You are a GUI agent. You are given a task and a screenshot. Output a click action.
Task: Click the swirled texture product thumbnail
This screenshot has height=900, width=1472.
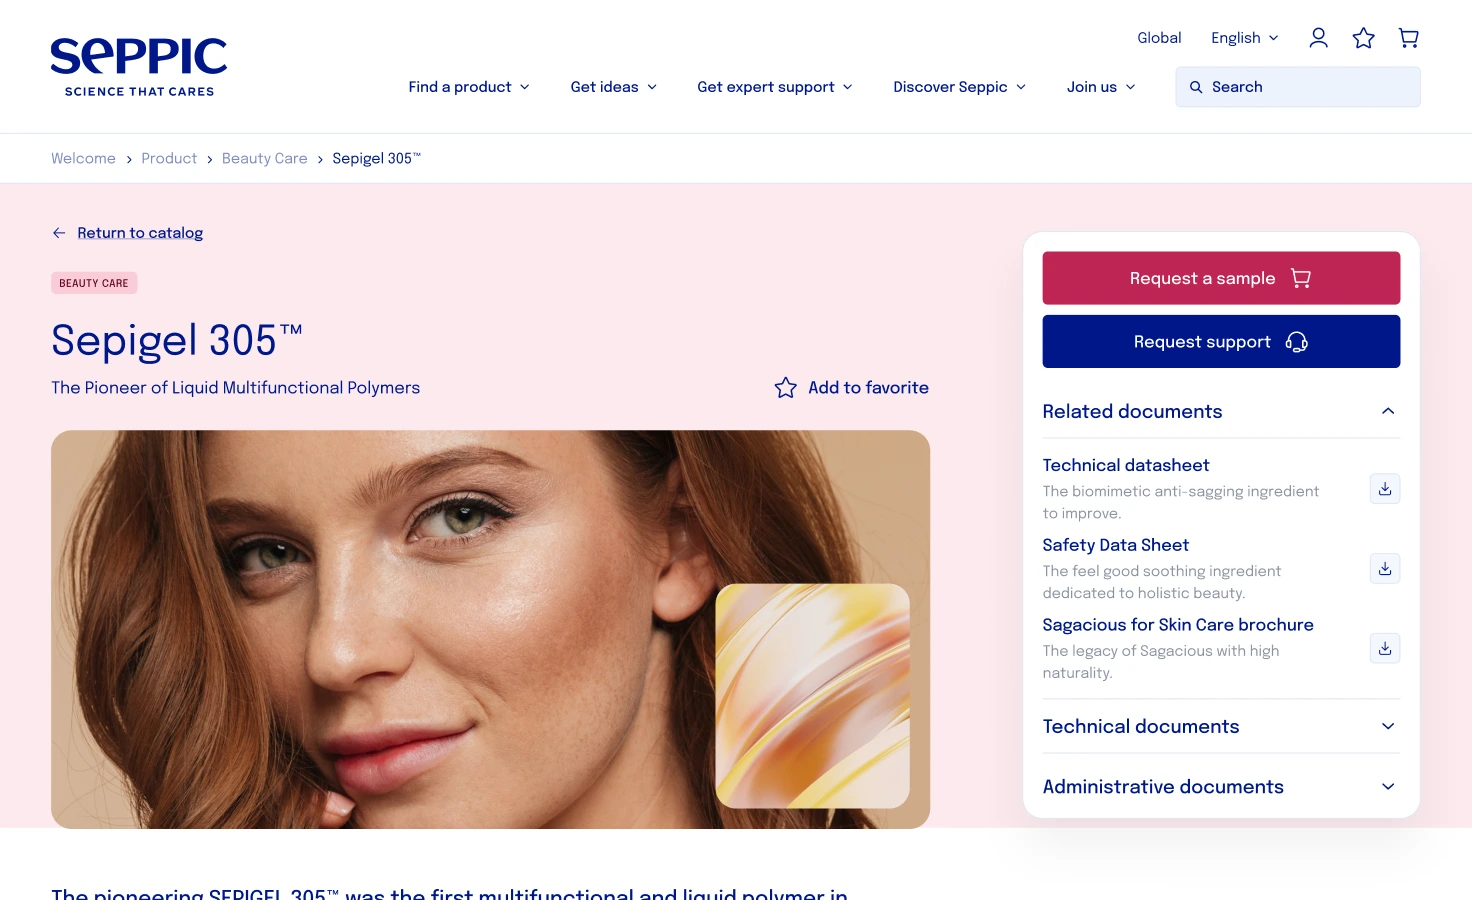point(812,696)
